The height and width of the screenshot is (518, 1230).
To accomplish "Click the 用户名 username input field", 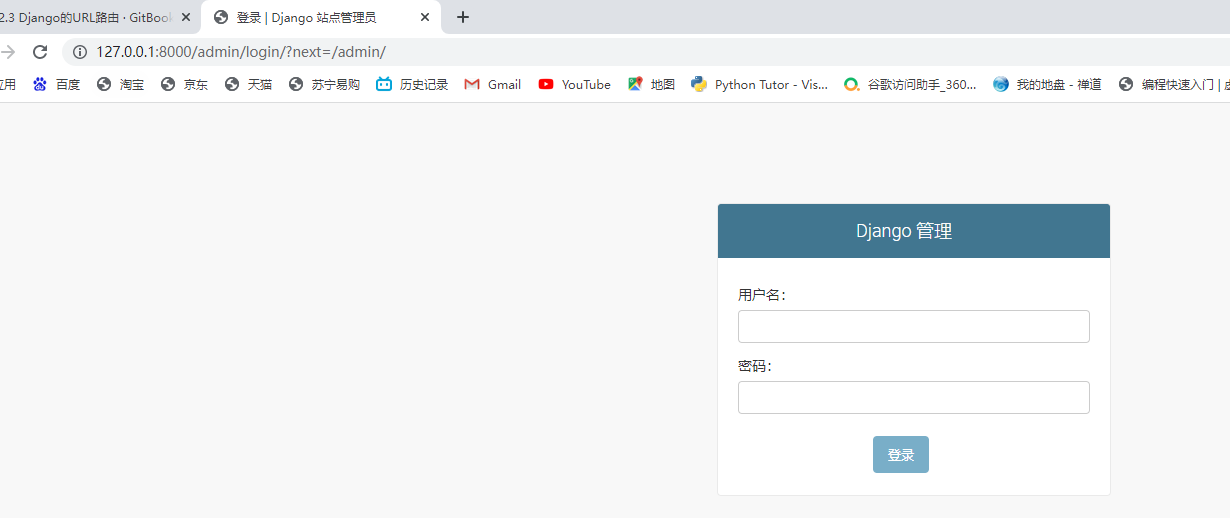I will pyautogui.click(x=914, y=326).
